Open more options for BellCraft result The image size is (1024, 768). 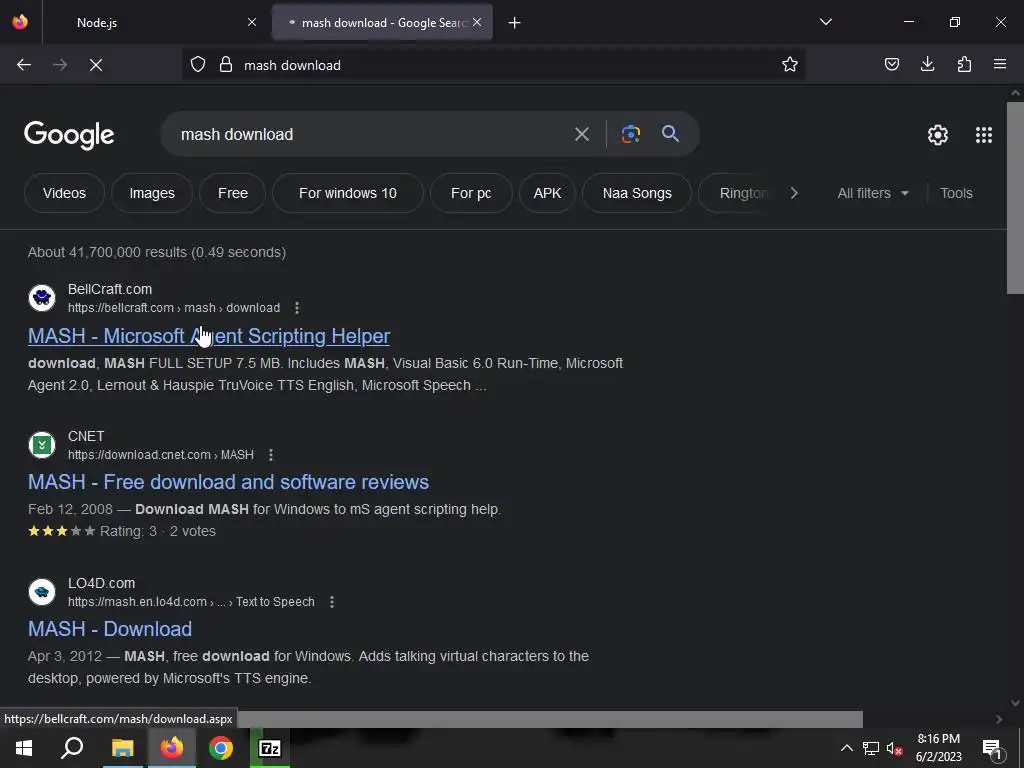[x=297, y=308]
